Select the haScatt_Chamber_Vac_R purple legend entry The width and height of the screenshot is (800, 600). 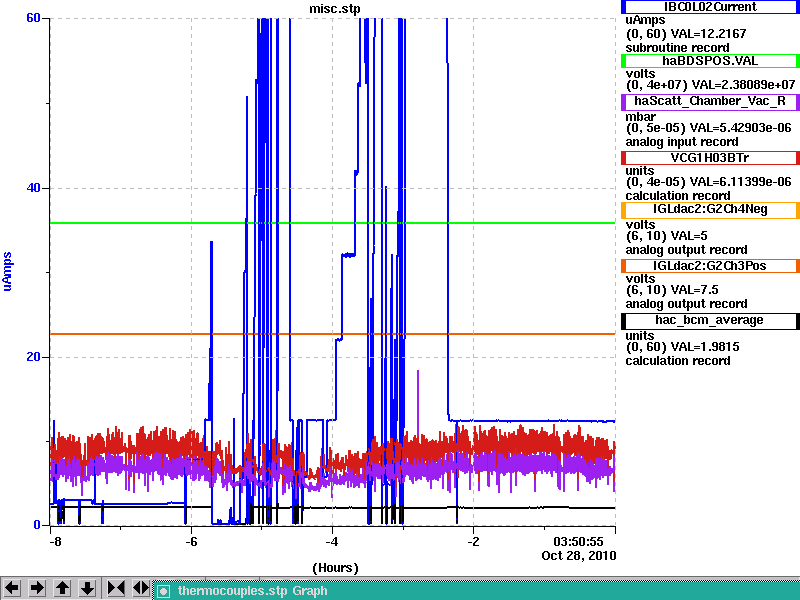[x=710, y=101]
